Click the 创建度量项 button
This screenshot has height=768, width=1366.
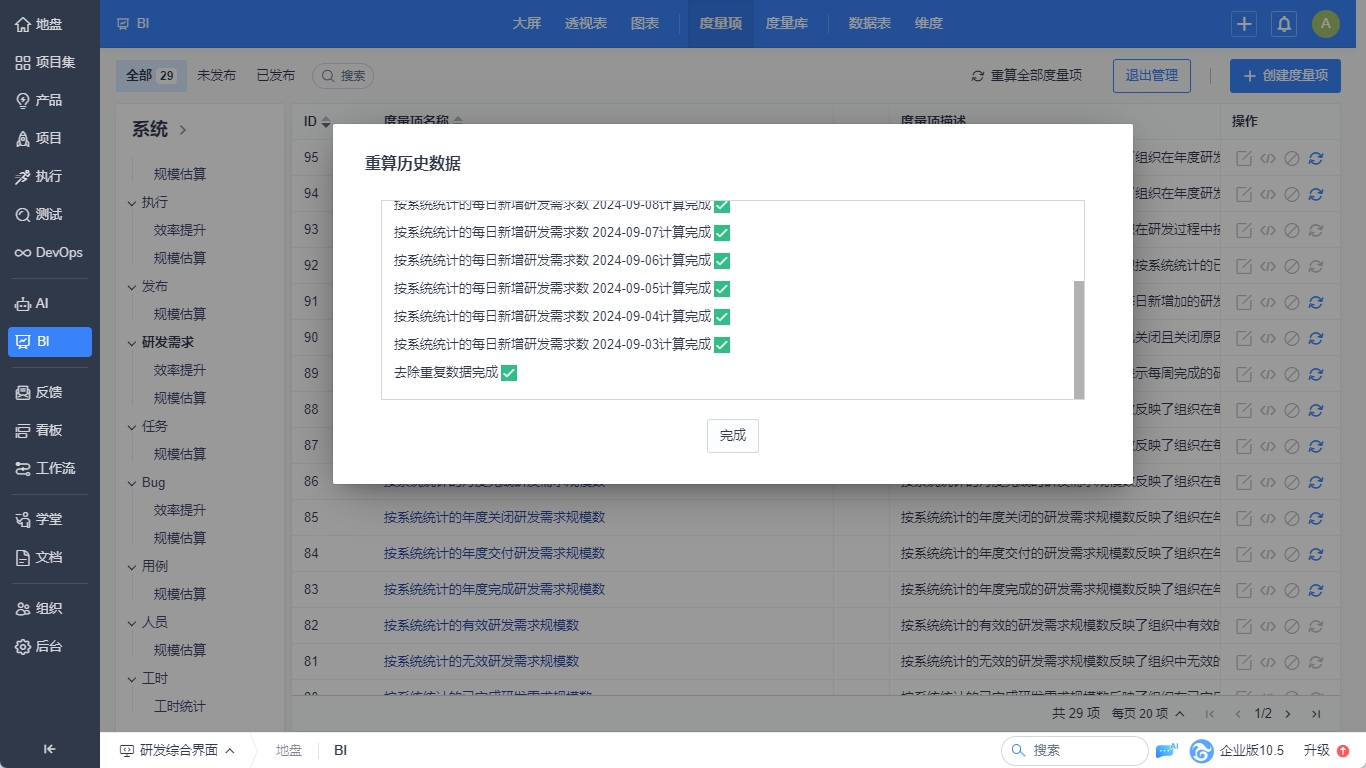(1285, 75)
